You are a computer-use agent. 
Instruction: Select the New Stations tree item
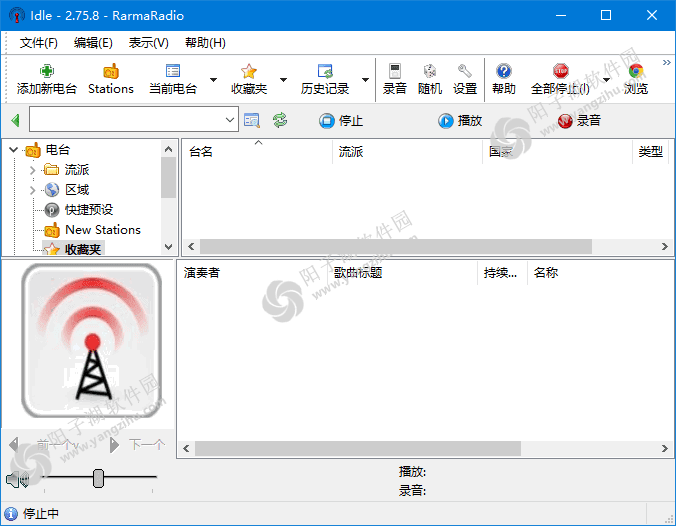pos(103,230)
